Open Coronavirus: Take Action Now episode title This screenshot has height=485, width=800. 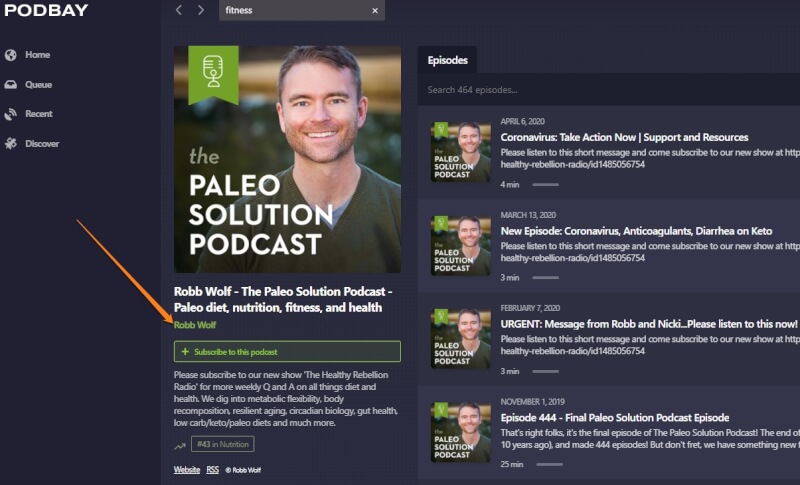pos(624,137)
